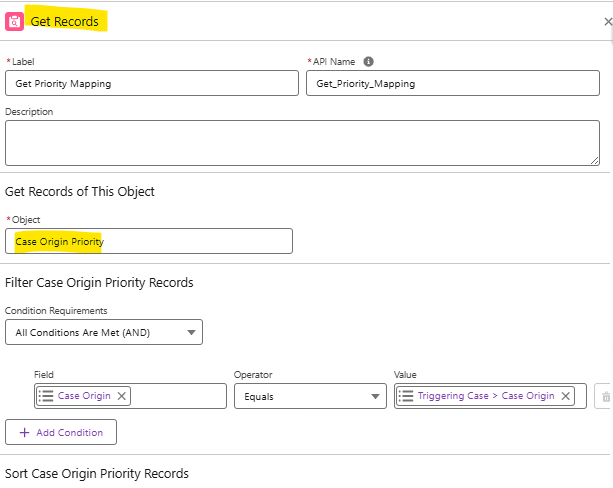The height and width of the screenshot is (488, 613).
Task: Close the Get Records panel
Action: (x=607, y=20)
